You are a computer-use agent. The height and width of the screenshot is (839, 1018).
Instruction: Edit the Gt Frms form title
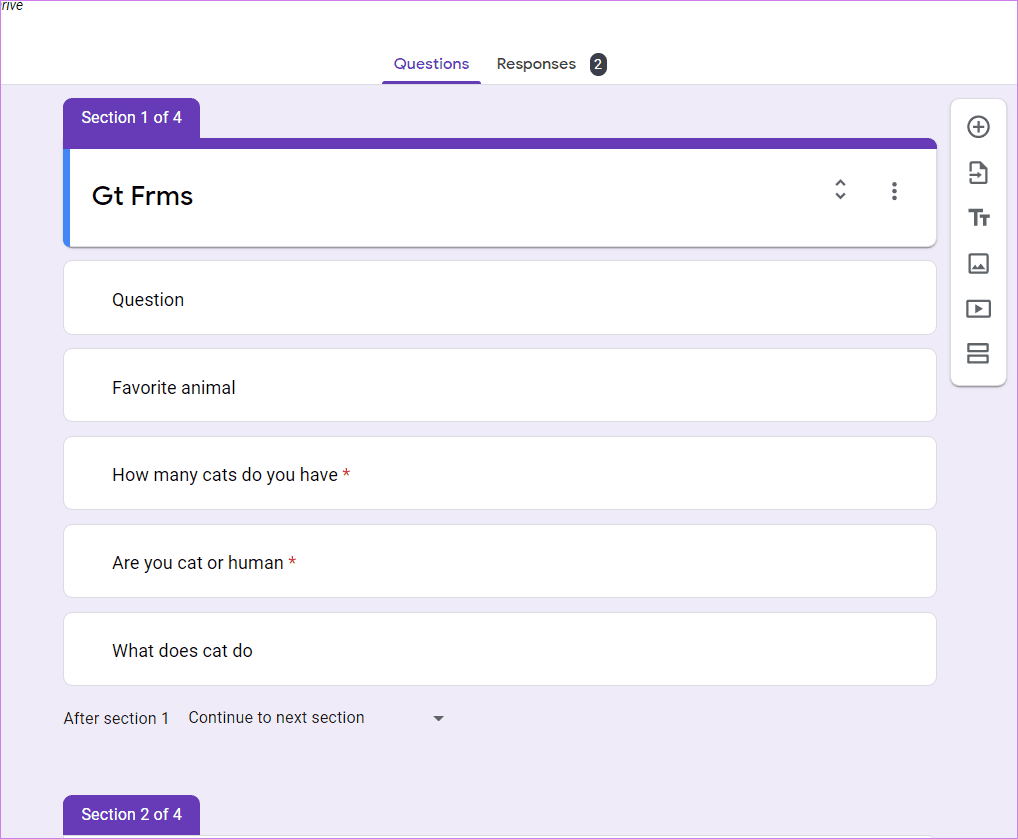pos(142,195)
